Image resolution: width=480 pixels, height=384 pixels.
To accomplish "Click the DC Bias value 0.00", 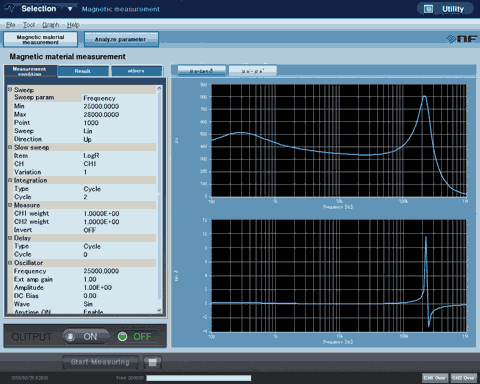I will pos(90,296).
